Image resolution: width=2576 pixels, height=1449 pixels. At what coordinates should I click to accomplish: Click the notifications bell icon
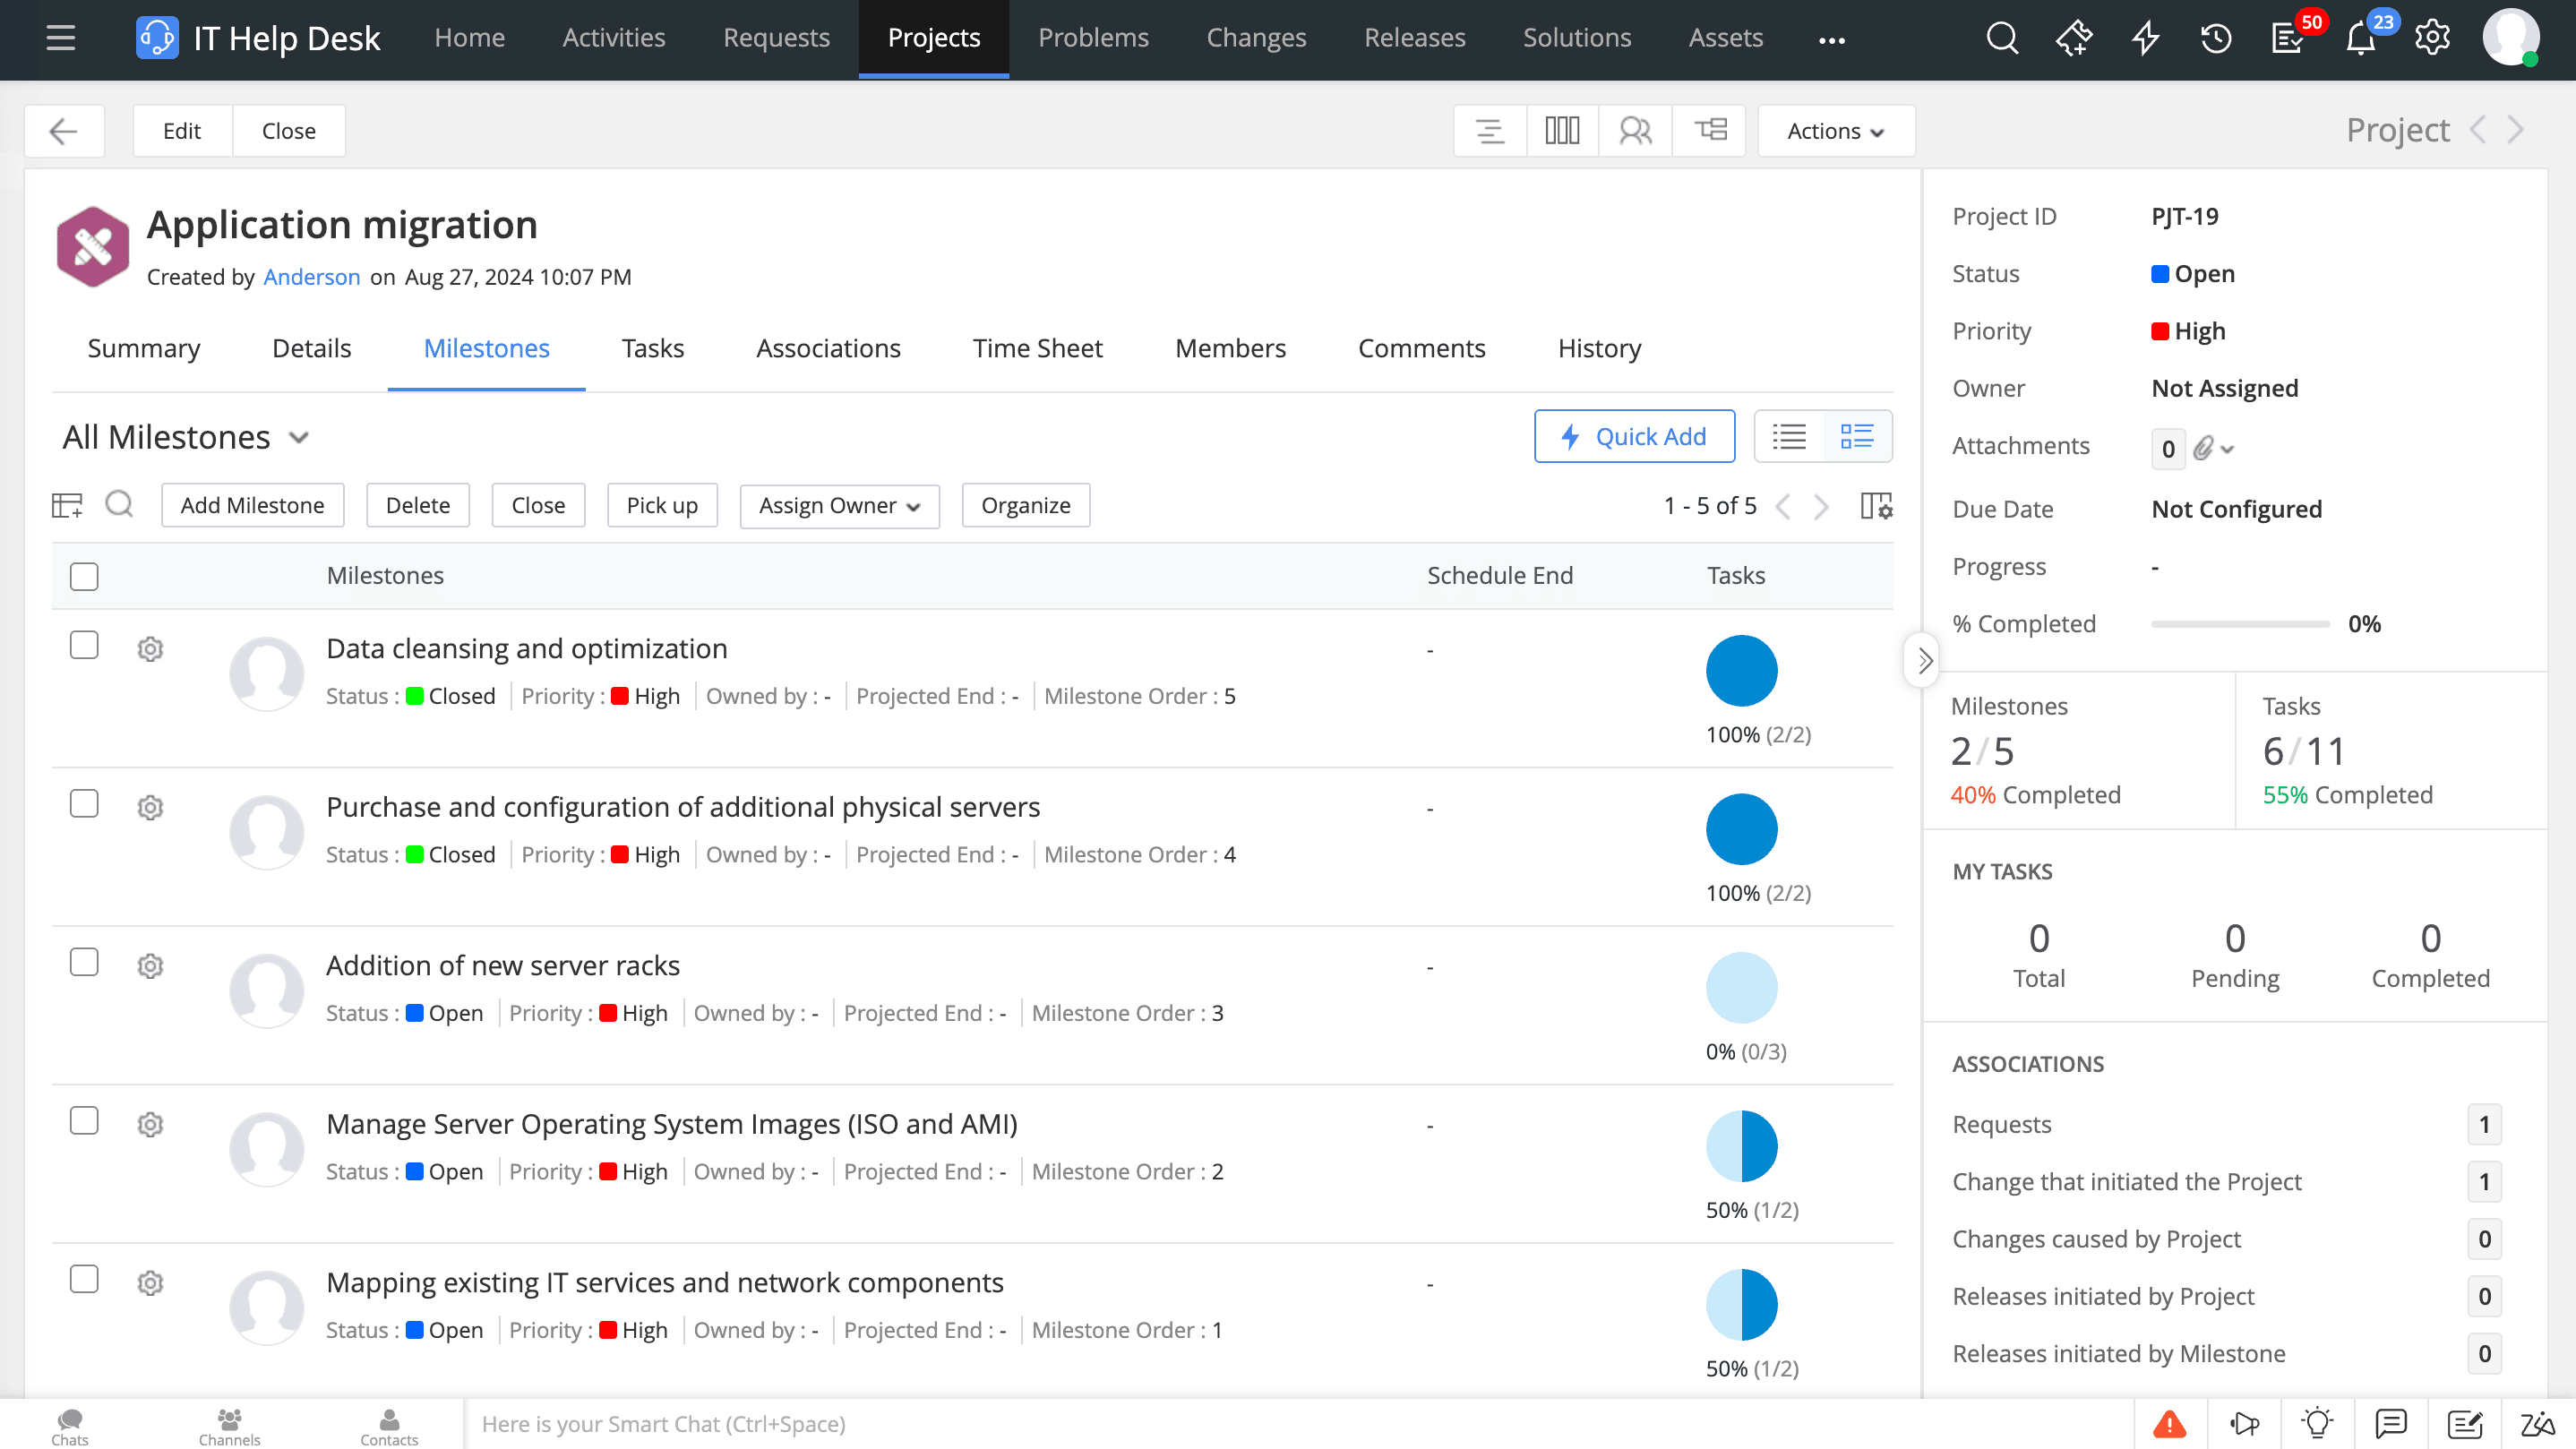pyautogui.click(x=2360, y=38)
